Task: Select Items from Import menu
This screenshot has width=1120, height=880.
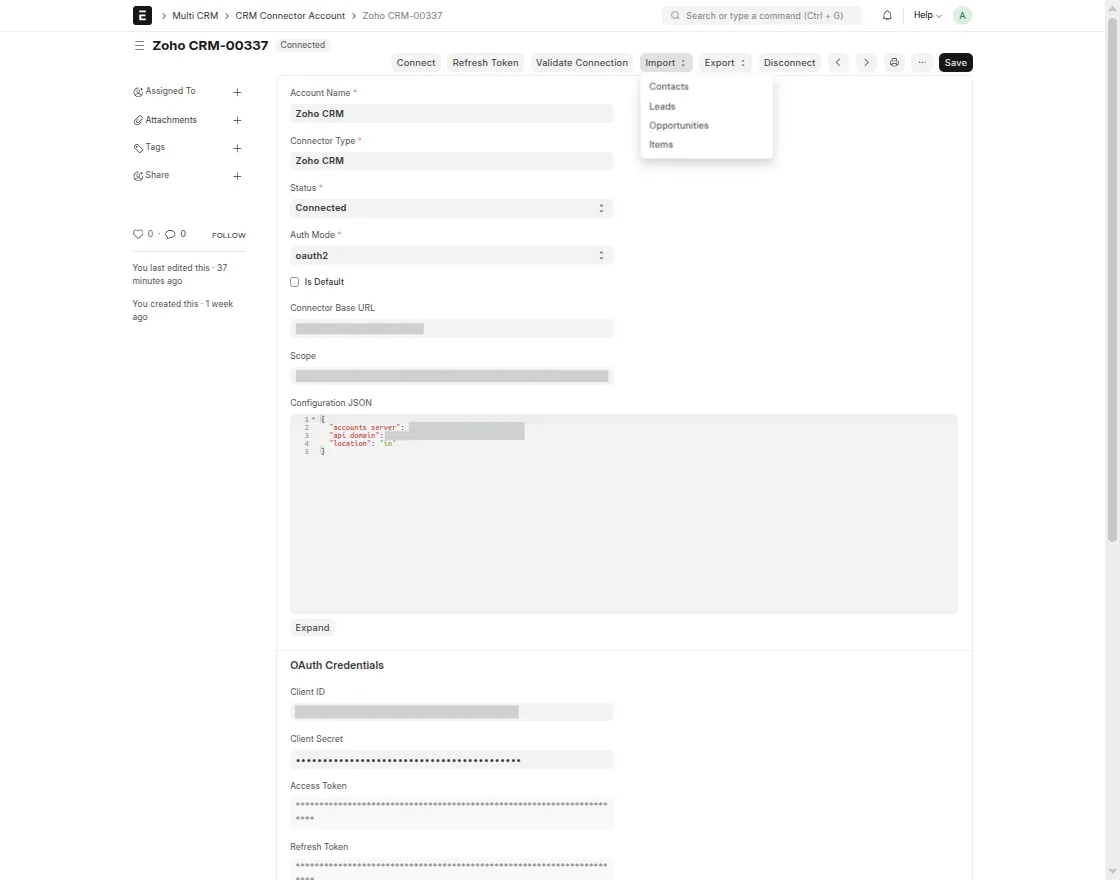Action: (x=661, y=144)
